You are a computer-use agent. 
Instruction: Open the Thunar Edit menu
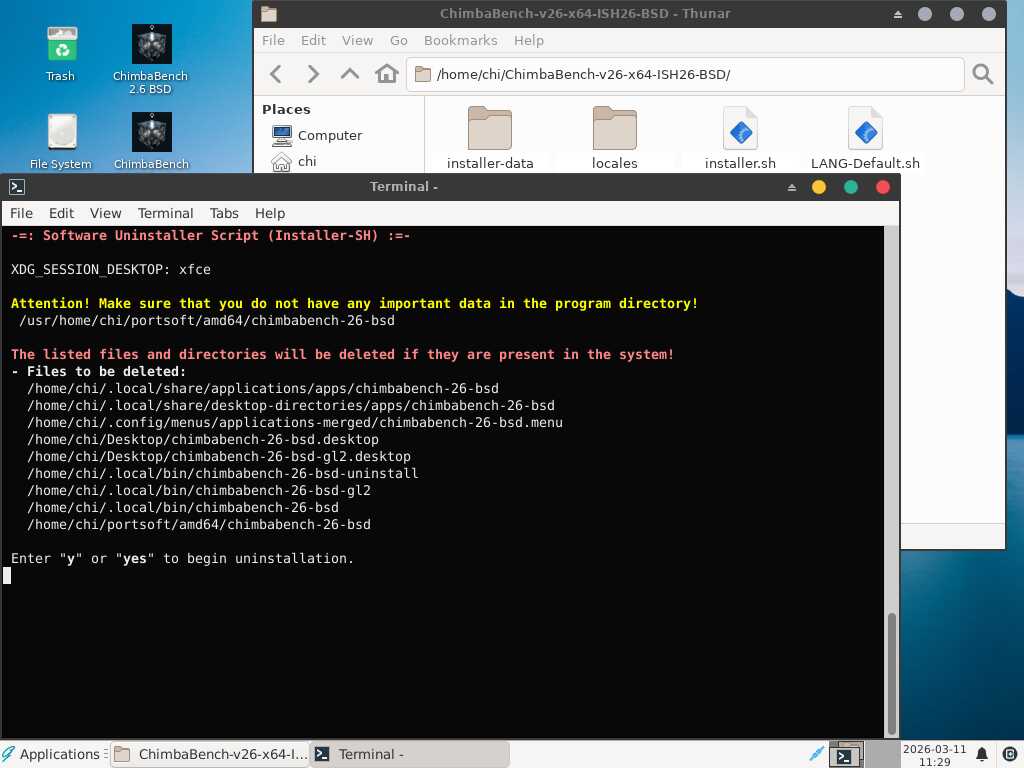click(313, 40)
